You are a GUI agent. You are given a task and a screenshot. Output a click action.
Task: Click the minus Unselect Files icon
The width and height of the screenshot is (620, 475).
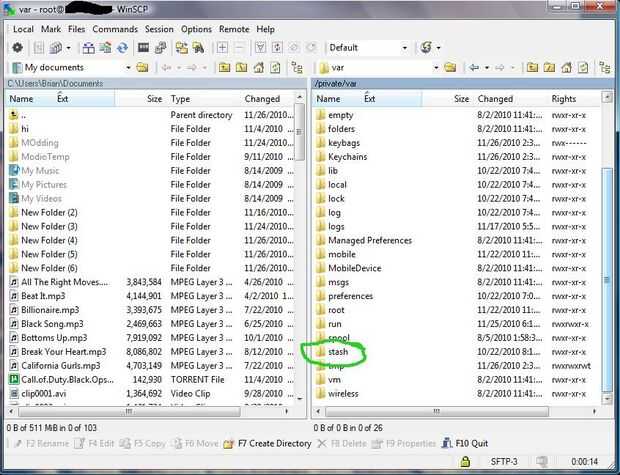pos(239,48)
